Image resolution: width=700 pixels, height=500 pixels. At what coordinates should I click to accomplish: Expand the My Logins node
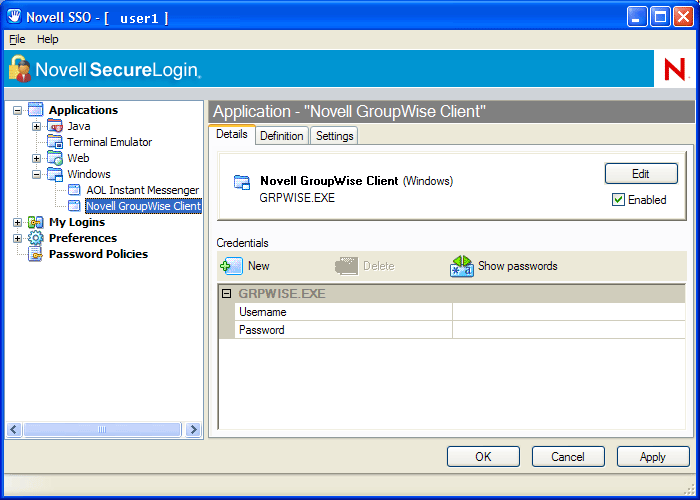click(17, 222)
